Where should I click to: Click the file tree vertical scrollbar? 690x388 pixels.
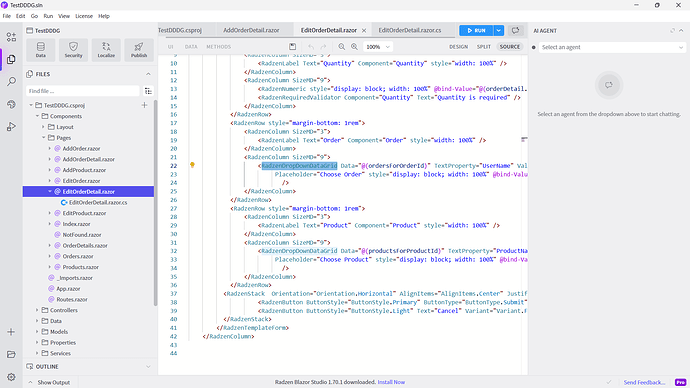[x=155, y=202]
